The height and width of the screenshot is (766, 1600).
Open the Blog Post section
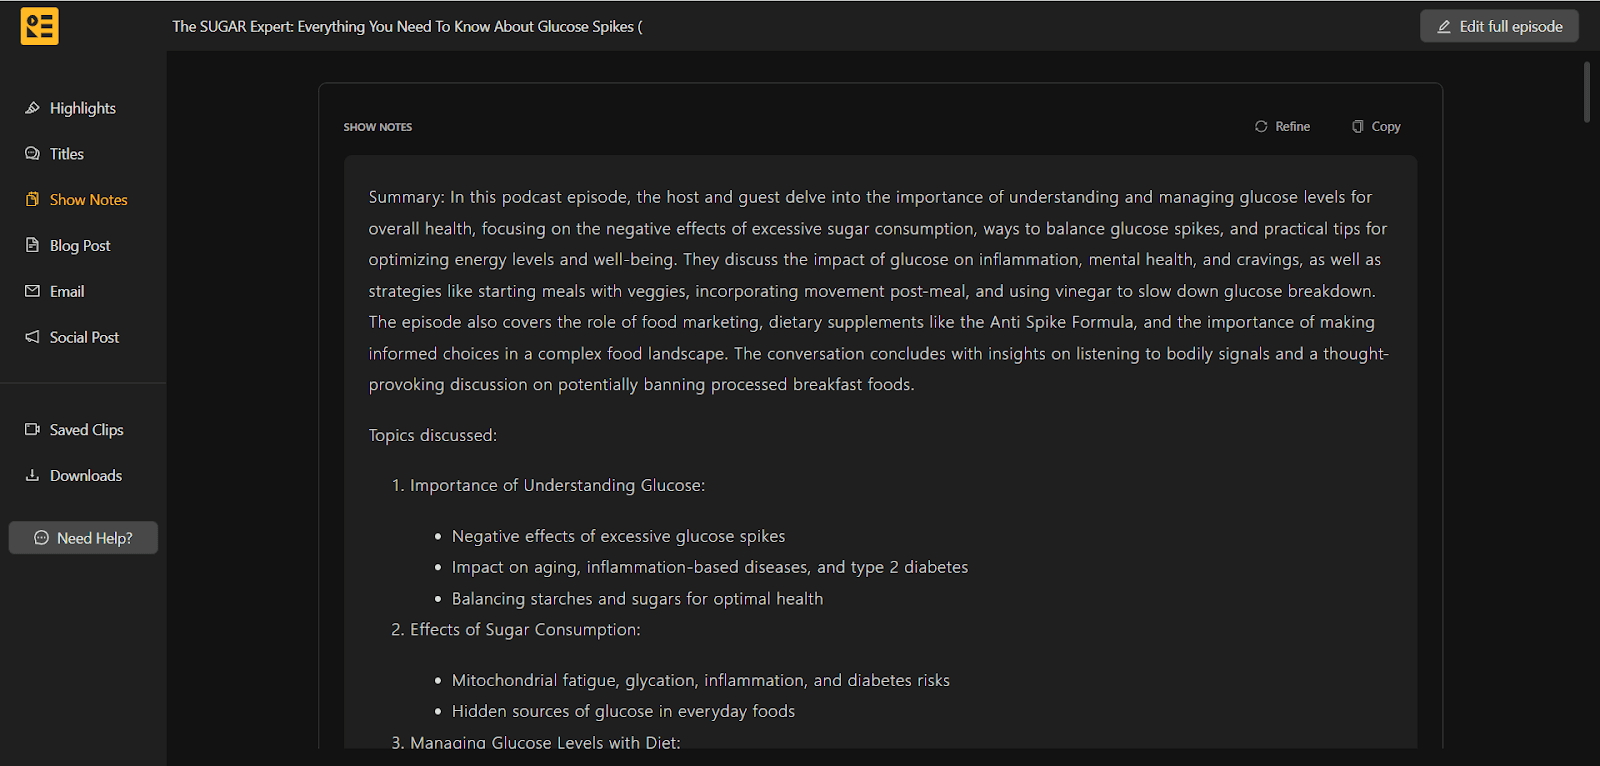(x=80, y=246)
